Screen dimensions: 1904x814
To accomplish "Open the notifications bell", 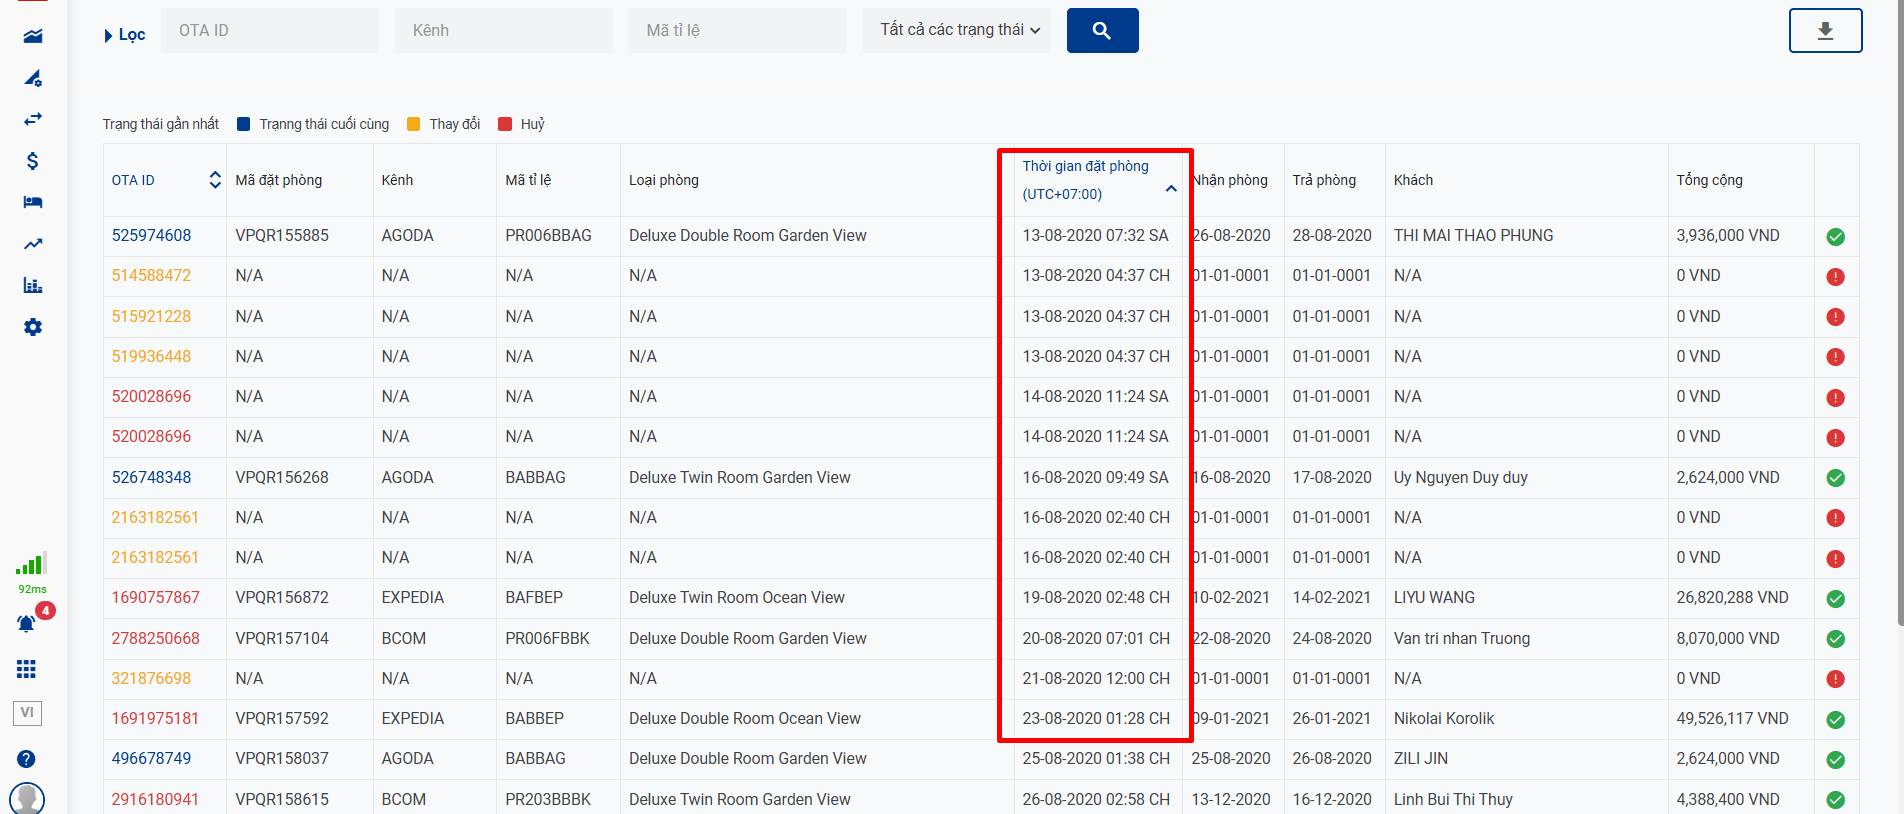I will coord(27,624).
